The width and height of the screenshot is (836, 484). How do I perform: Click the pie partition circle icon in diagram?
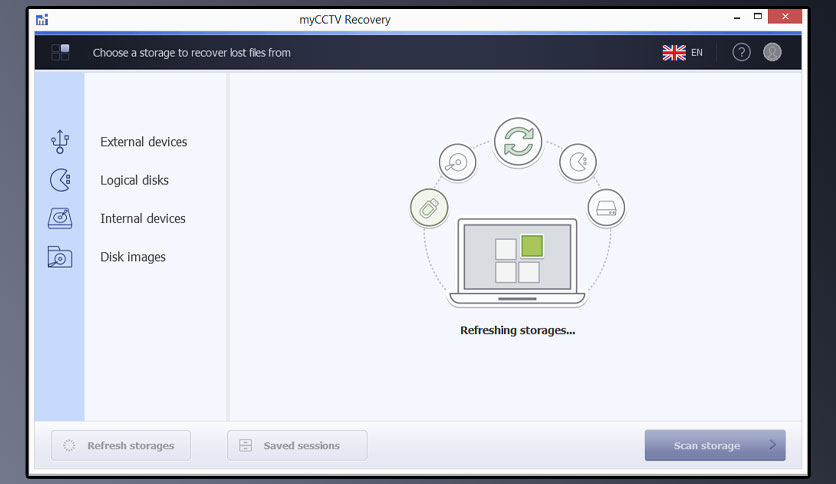point(578,162)
